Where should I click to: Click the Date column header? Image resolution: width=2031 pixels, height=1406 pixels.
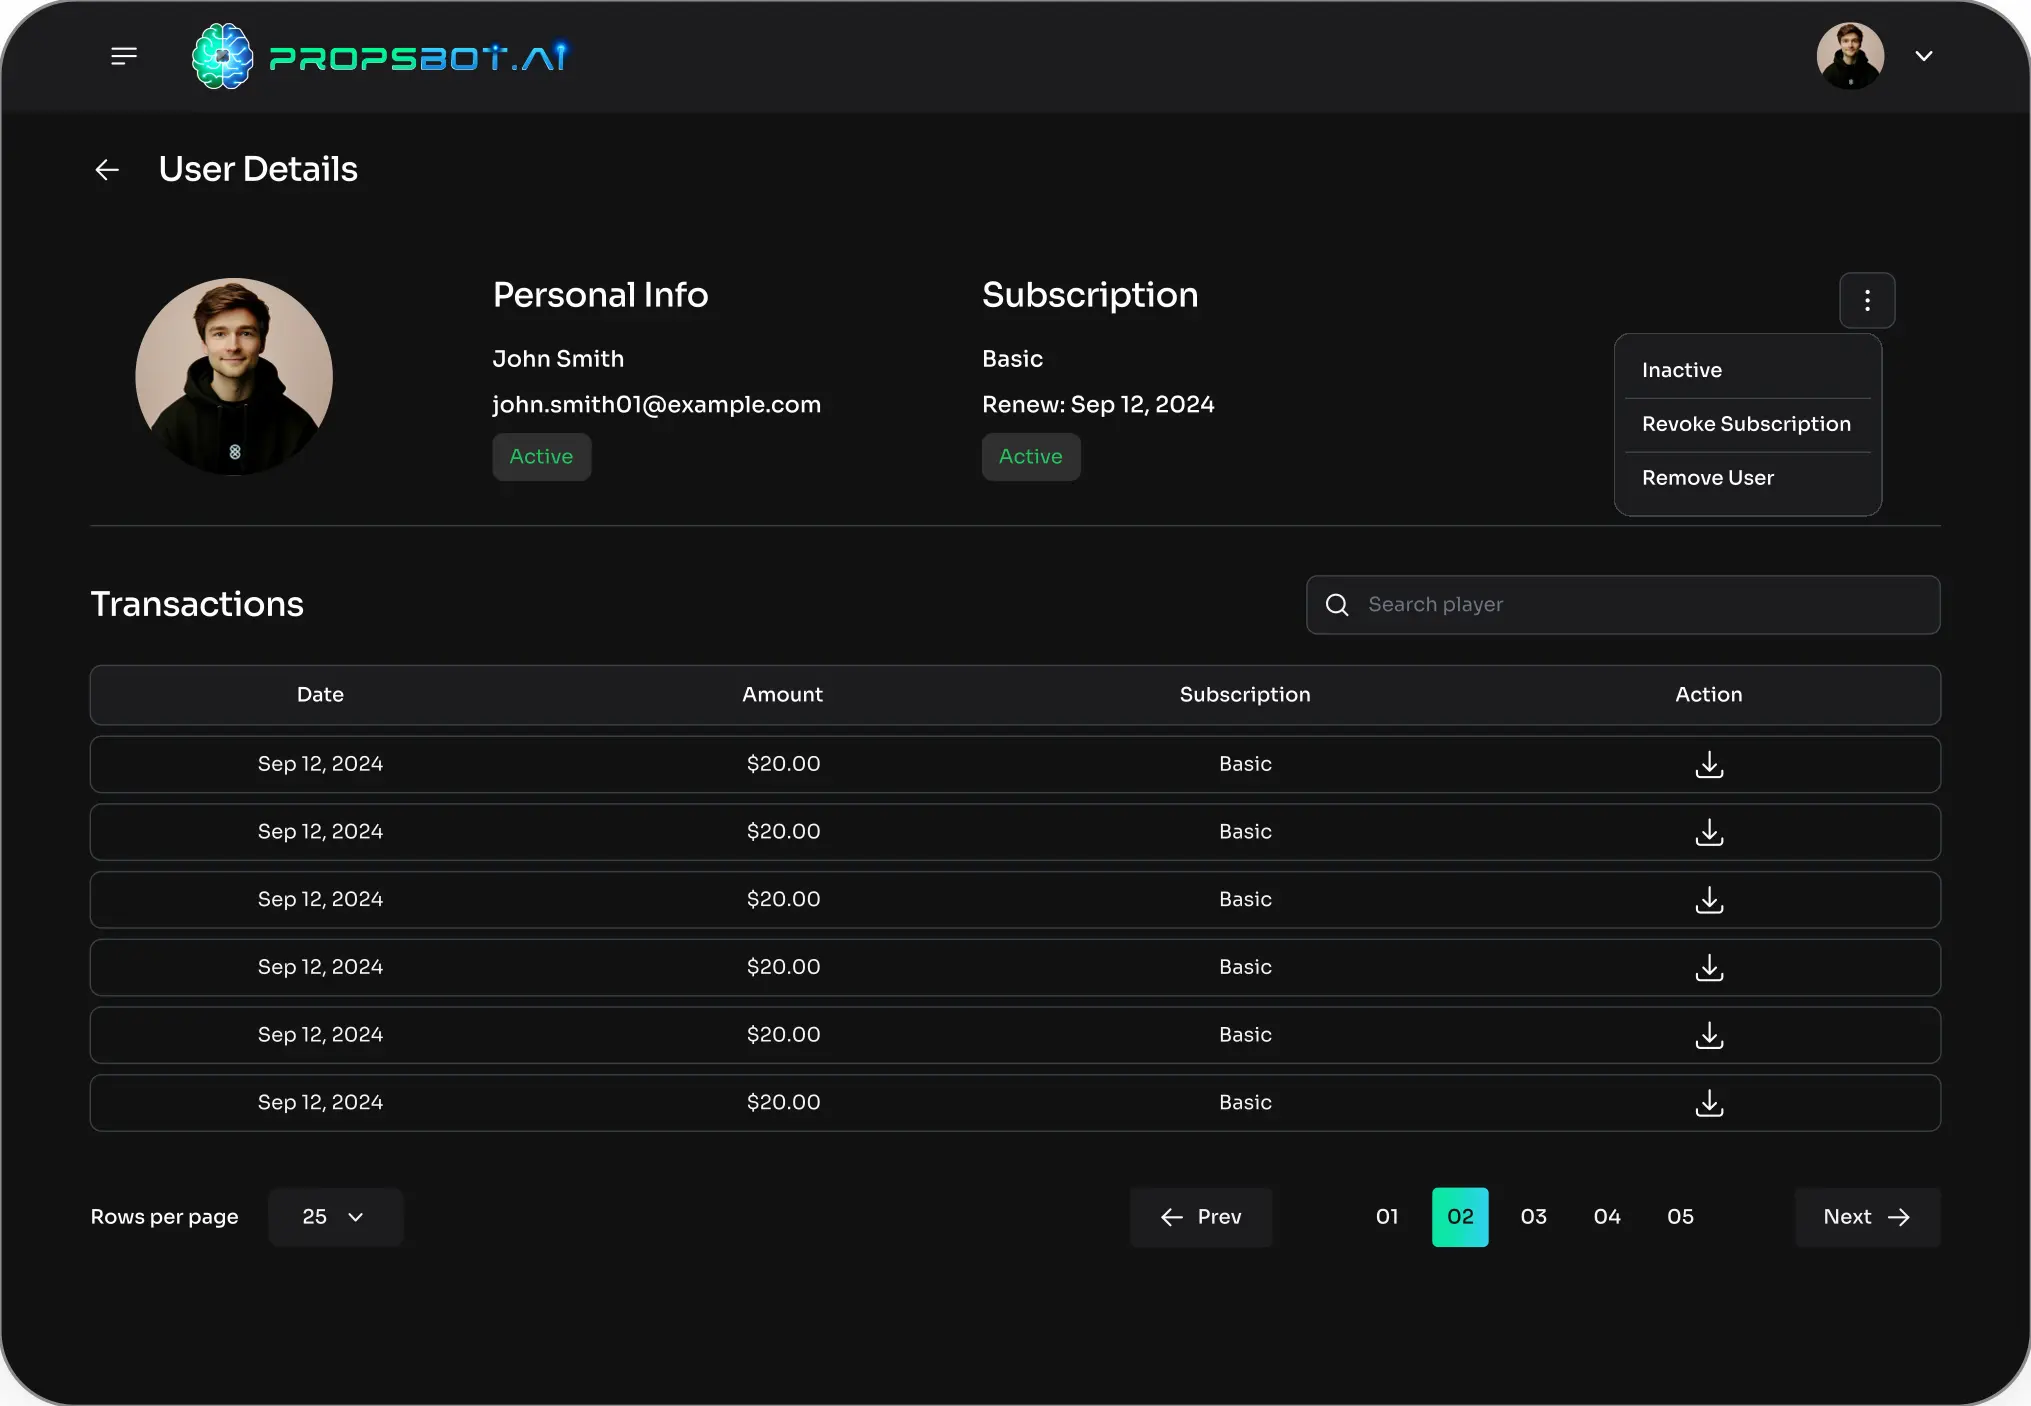(320, 695)
